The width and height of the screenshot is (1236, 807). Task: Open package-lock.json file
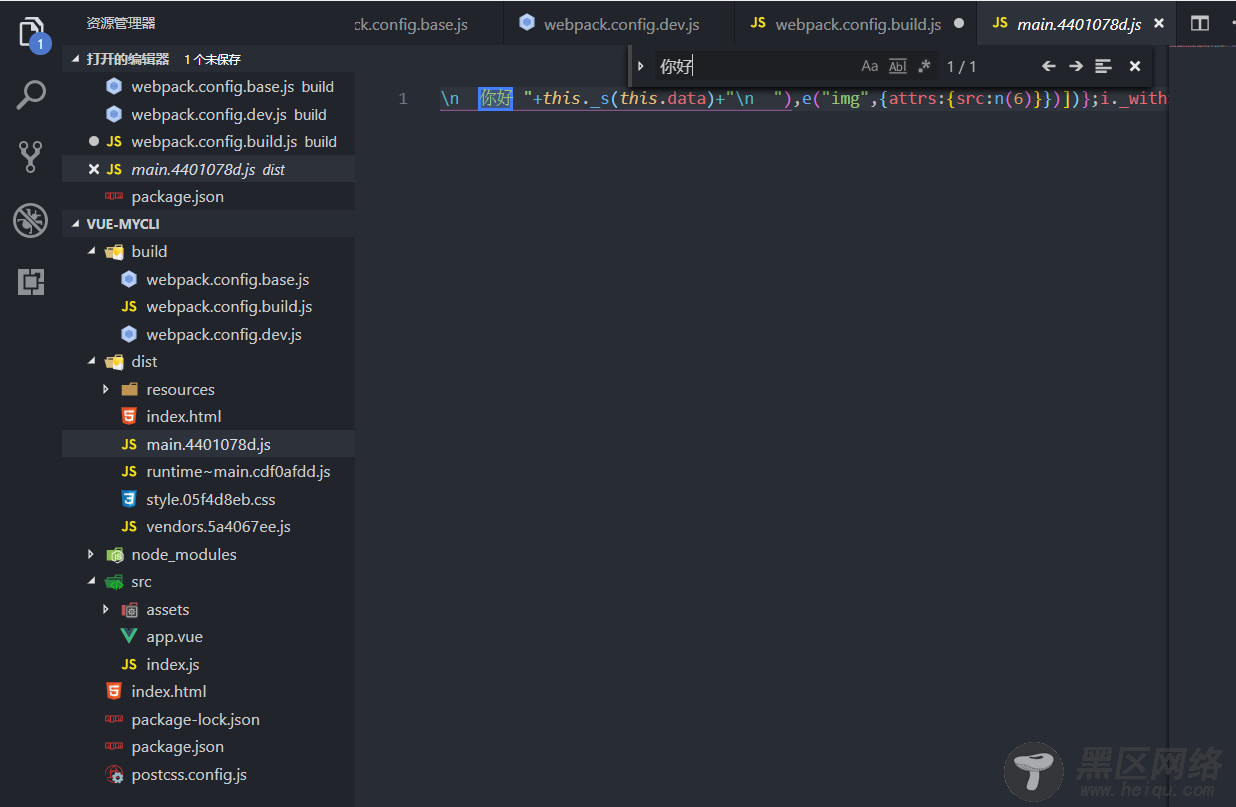point(208,719)
